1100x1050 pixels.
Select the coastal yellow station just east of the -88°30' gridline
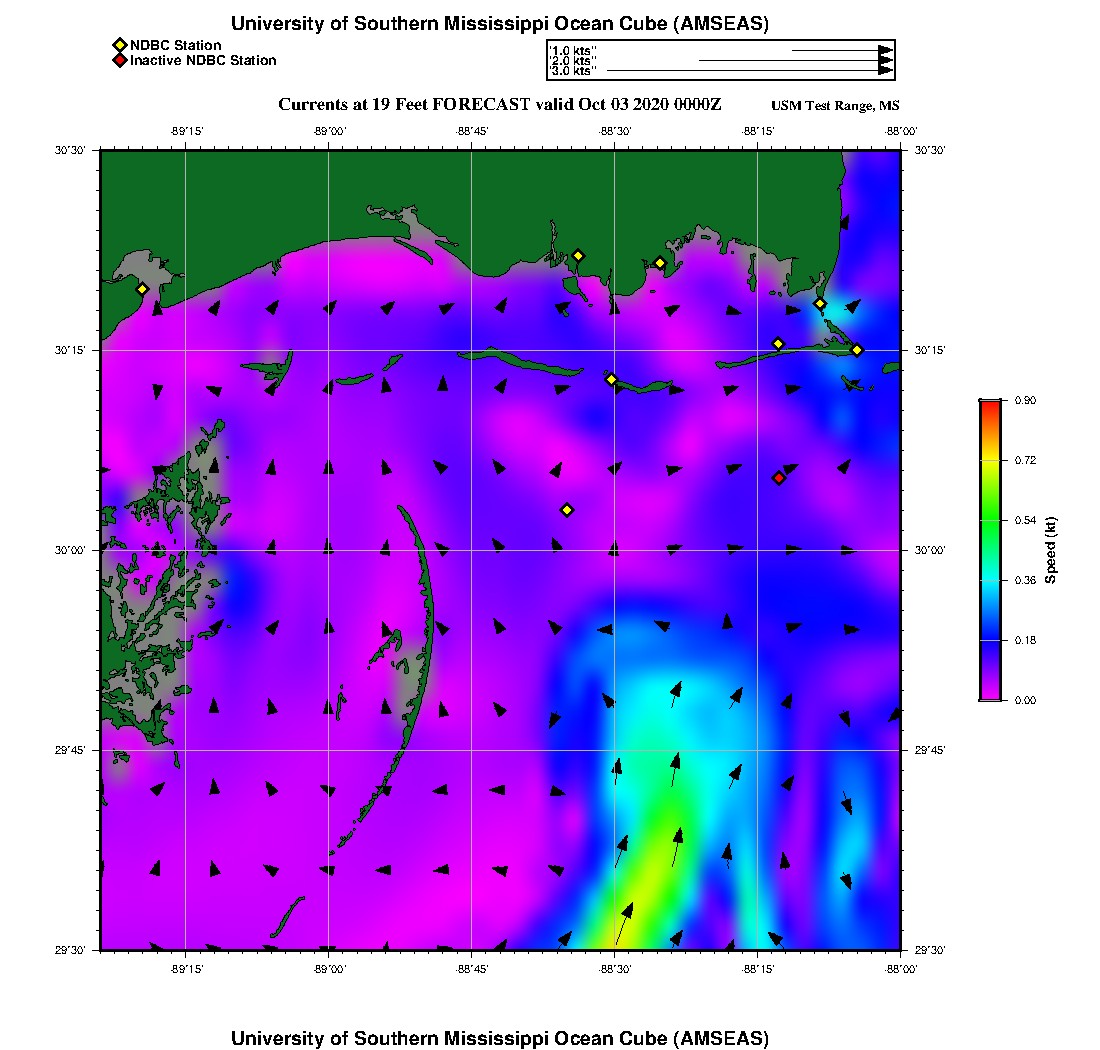[x=659, y=264]
